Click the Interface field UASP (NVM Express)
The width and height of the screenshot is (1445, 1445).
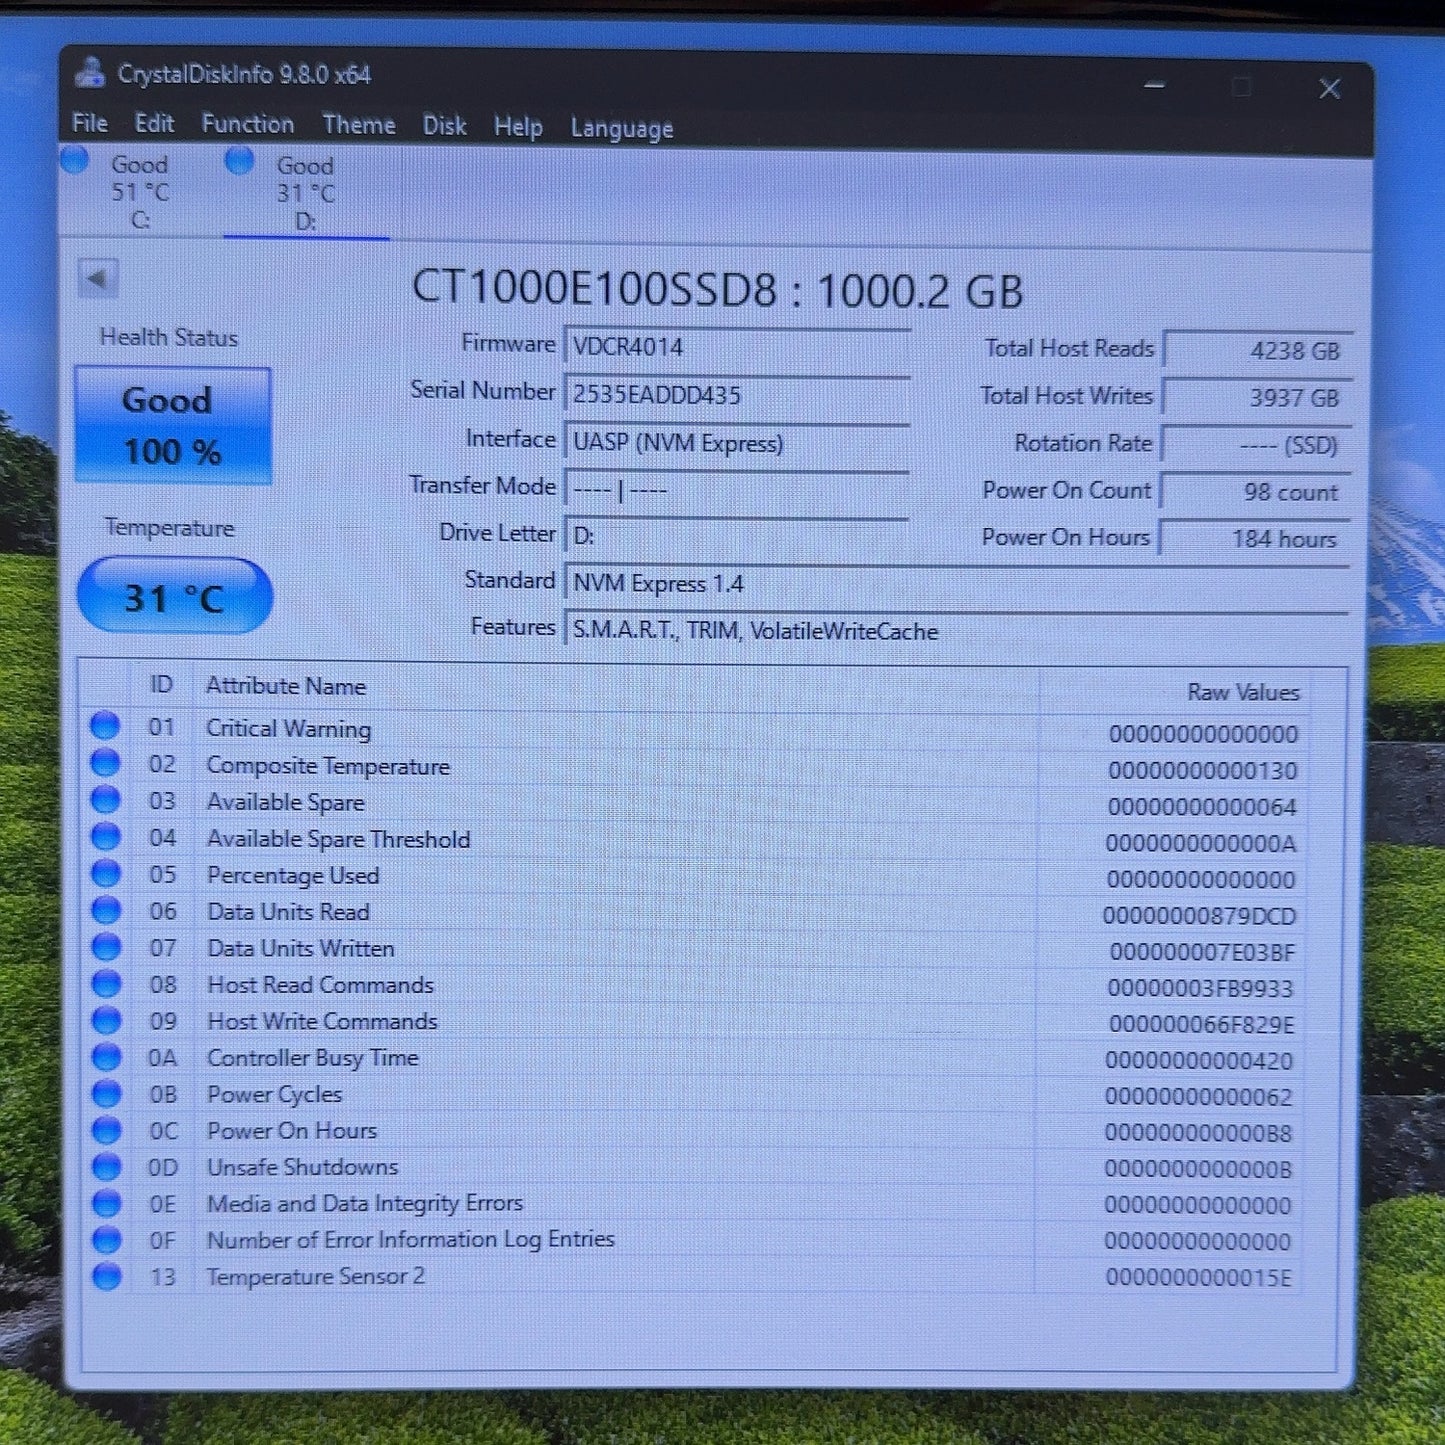737,443
